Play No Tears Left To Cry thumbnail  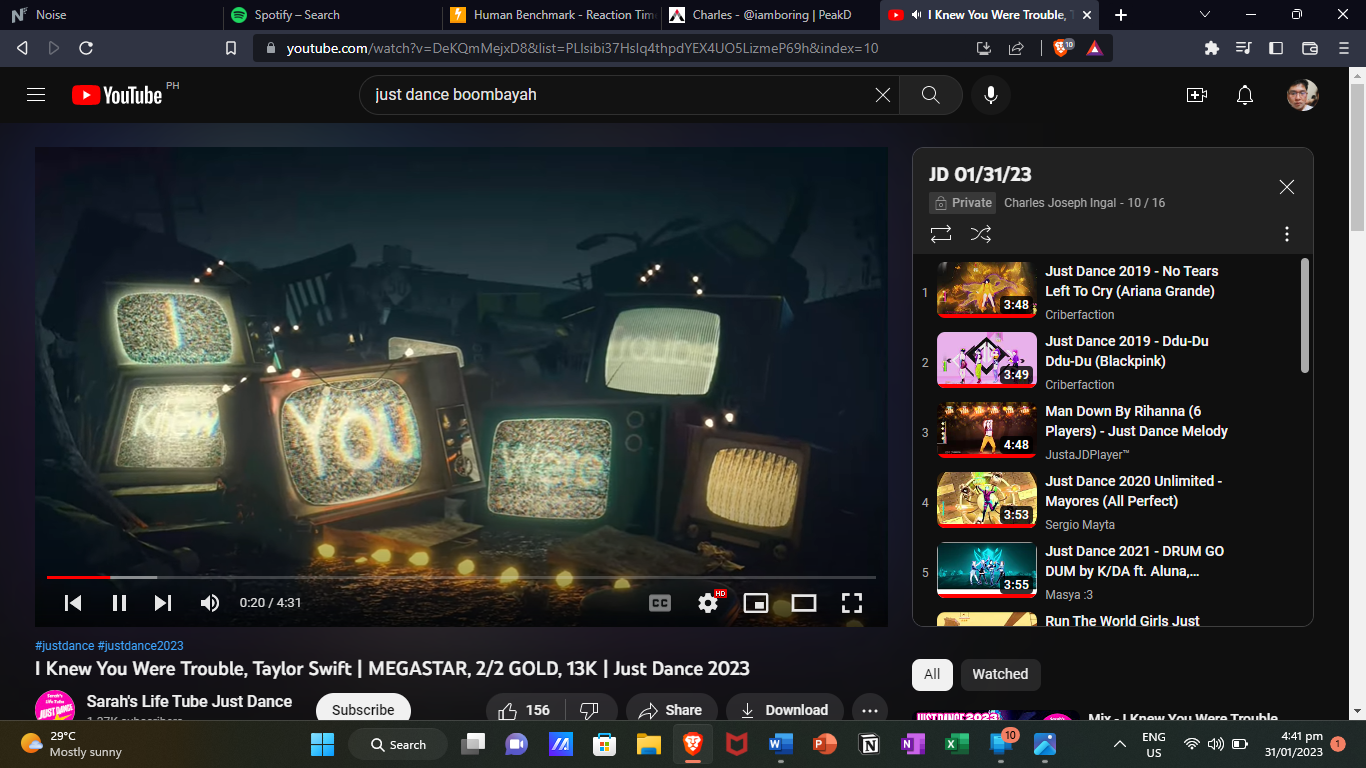pos(987,290)
